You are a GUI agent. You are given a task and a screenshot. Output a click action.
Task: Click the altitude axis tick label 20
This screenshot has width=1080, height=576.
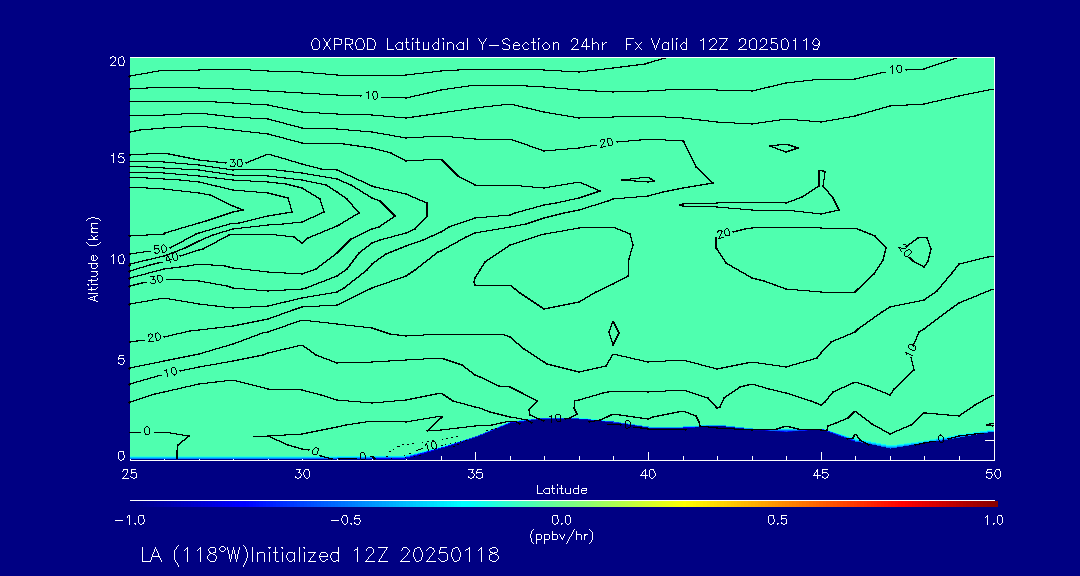click(116, 60)
